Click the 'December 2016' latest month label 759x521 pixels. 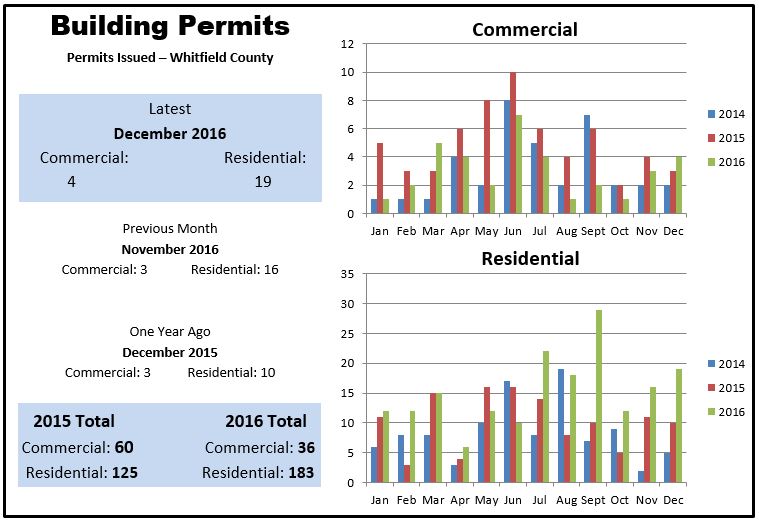point(170,133)
